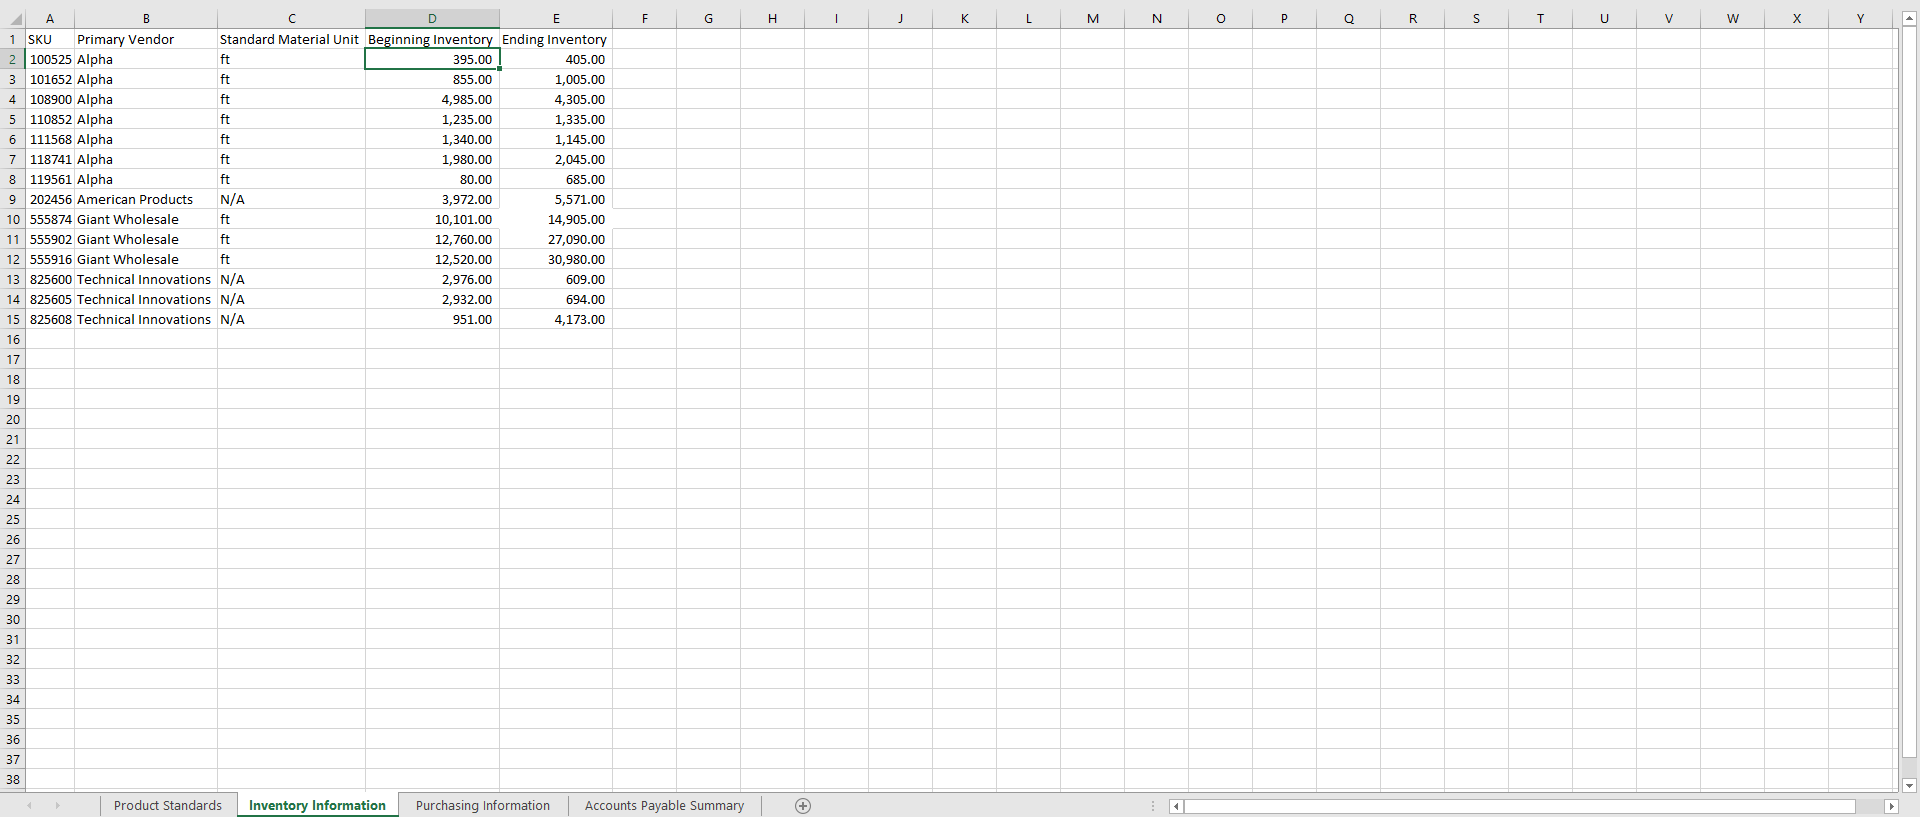
Task: Click beginning inventory value 395.00
Action: tap(432, 59)
